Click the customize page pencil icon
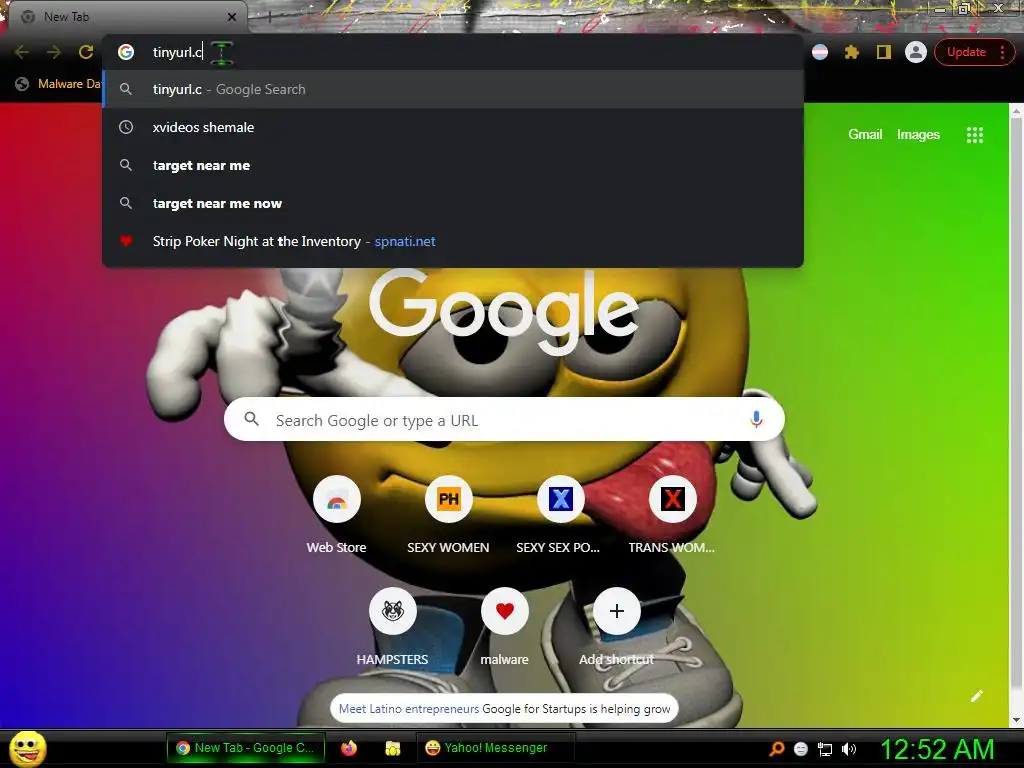This screenshot has height=768, width=1024. tap(976, 696)
